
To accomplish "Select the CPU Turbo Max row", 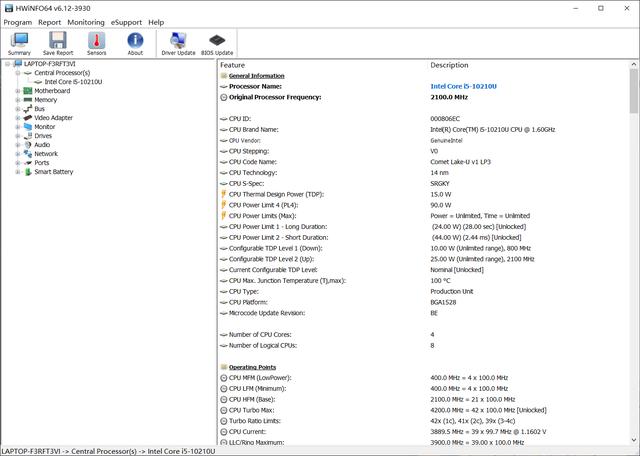I will click(x=424, y=410).
